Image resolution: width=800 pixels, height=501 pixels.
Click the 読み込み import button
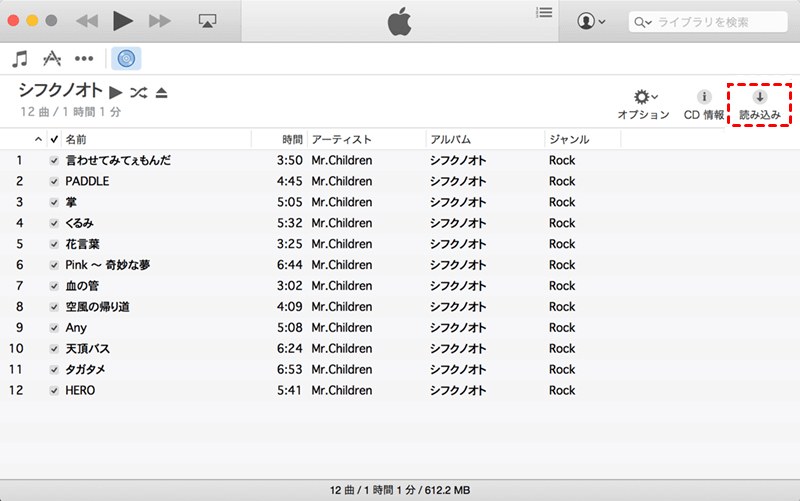click(759, 105)
